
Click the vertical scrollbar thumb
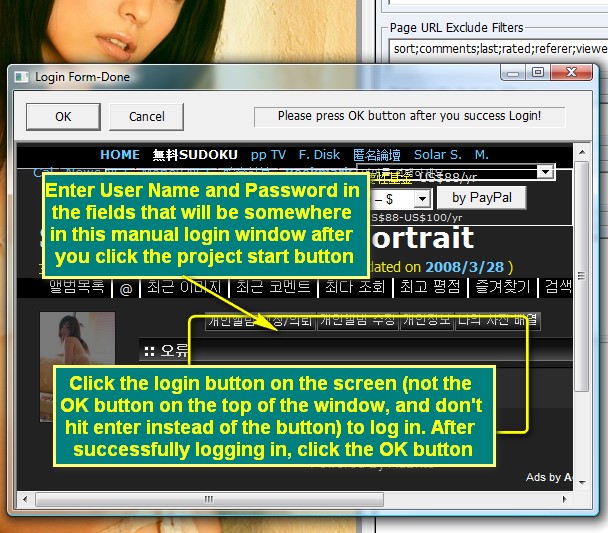(x=582, y=276)
